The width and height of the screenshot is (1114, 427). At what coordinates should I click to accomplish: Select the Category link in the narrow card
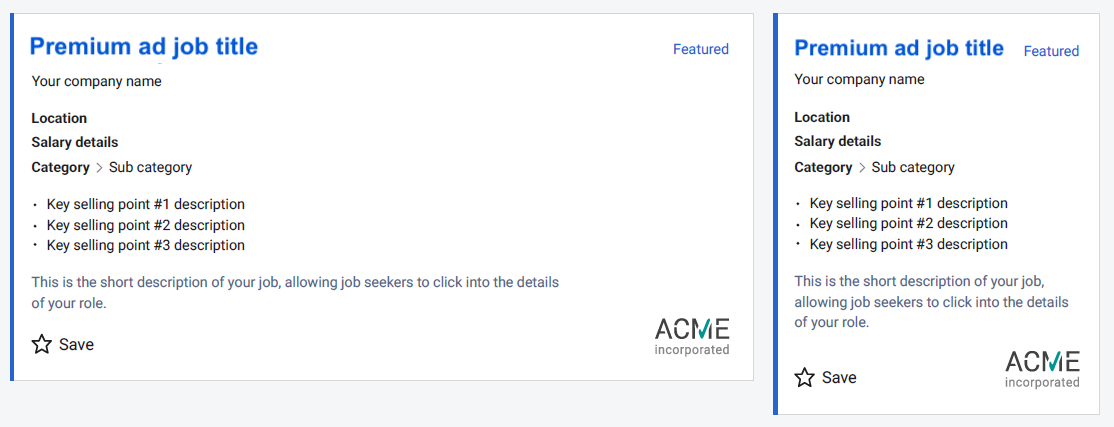coord(823,167)
